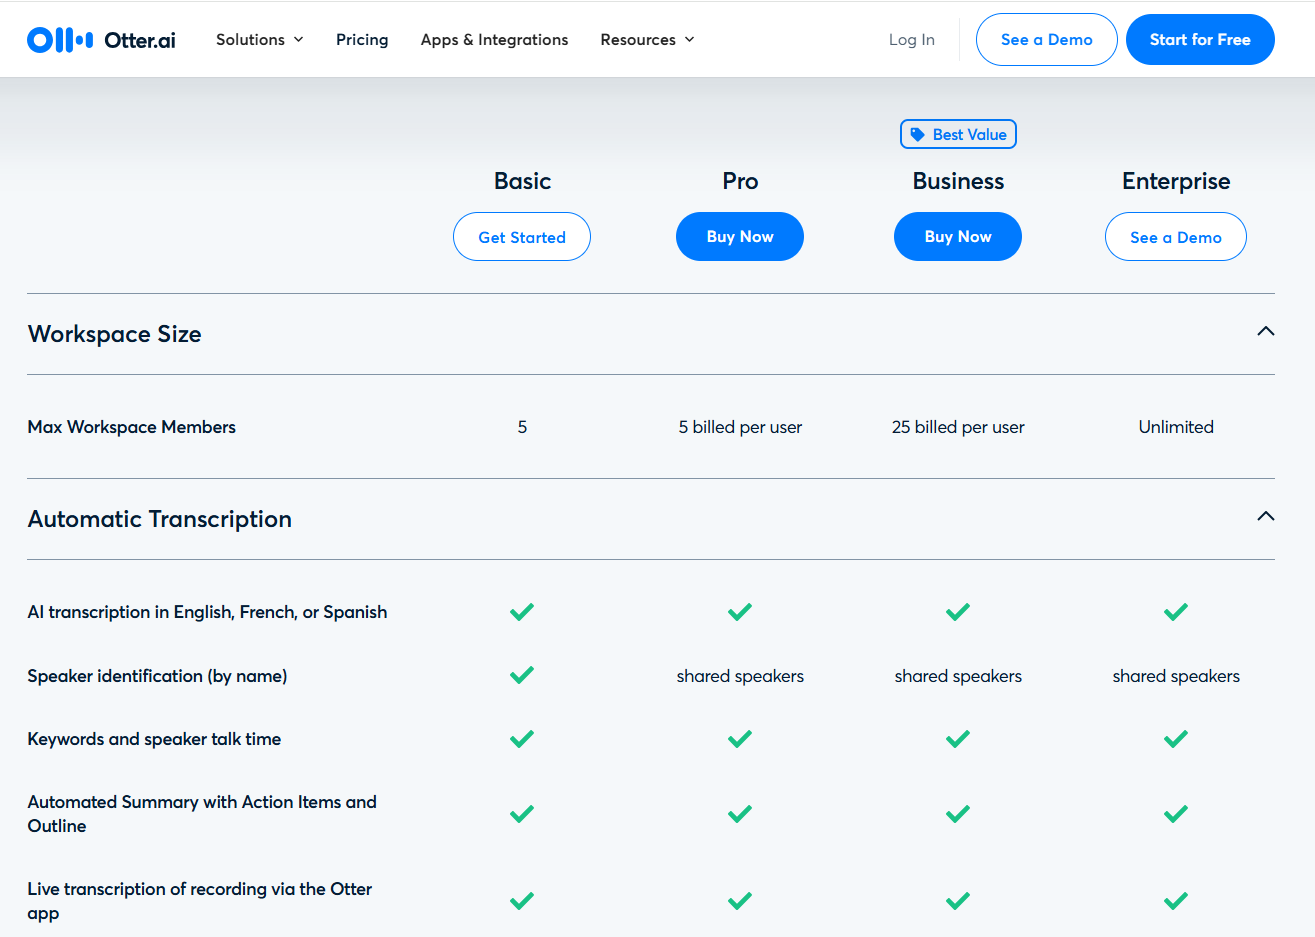Click Basic checkmark for Keywords and speaker talk time
This screenshot has width=1315, height=937.
pos(522,739)
